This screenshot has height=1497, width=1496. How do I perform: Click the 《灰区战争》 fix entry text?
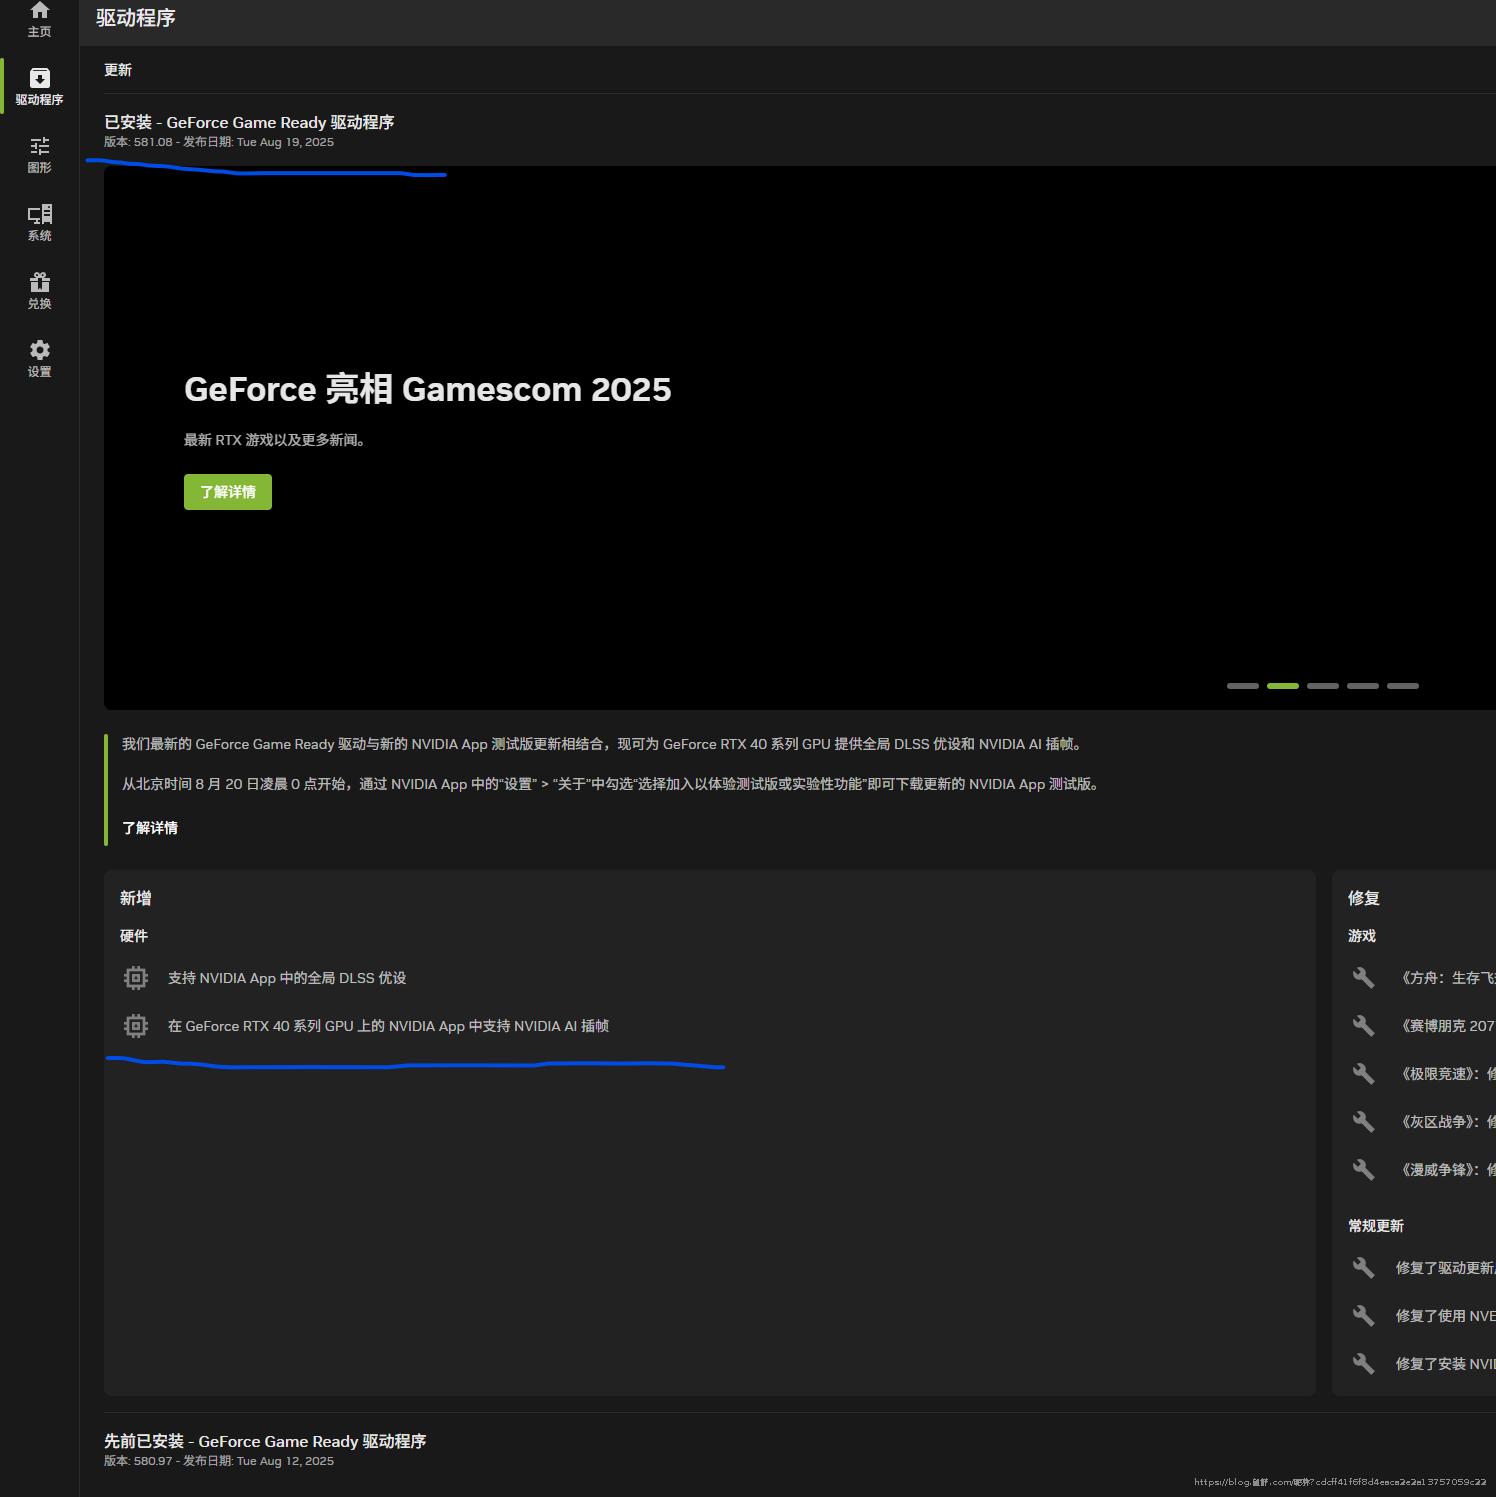click(1446, 1122)
